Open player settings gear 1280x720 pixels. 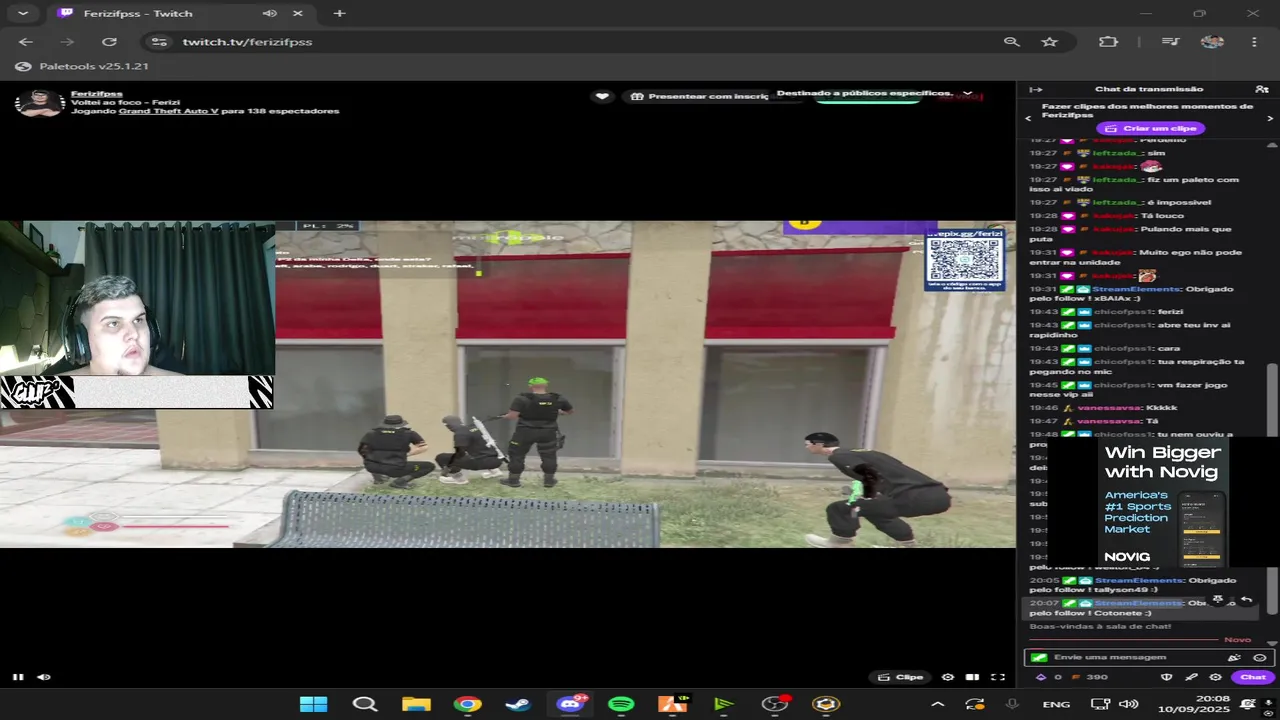tap(948, 677)
